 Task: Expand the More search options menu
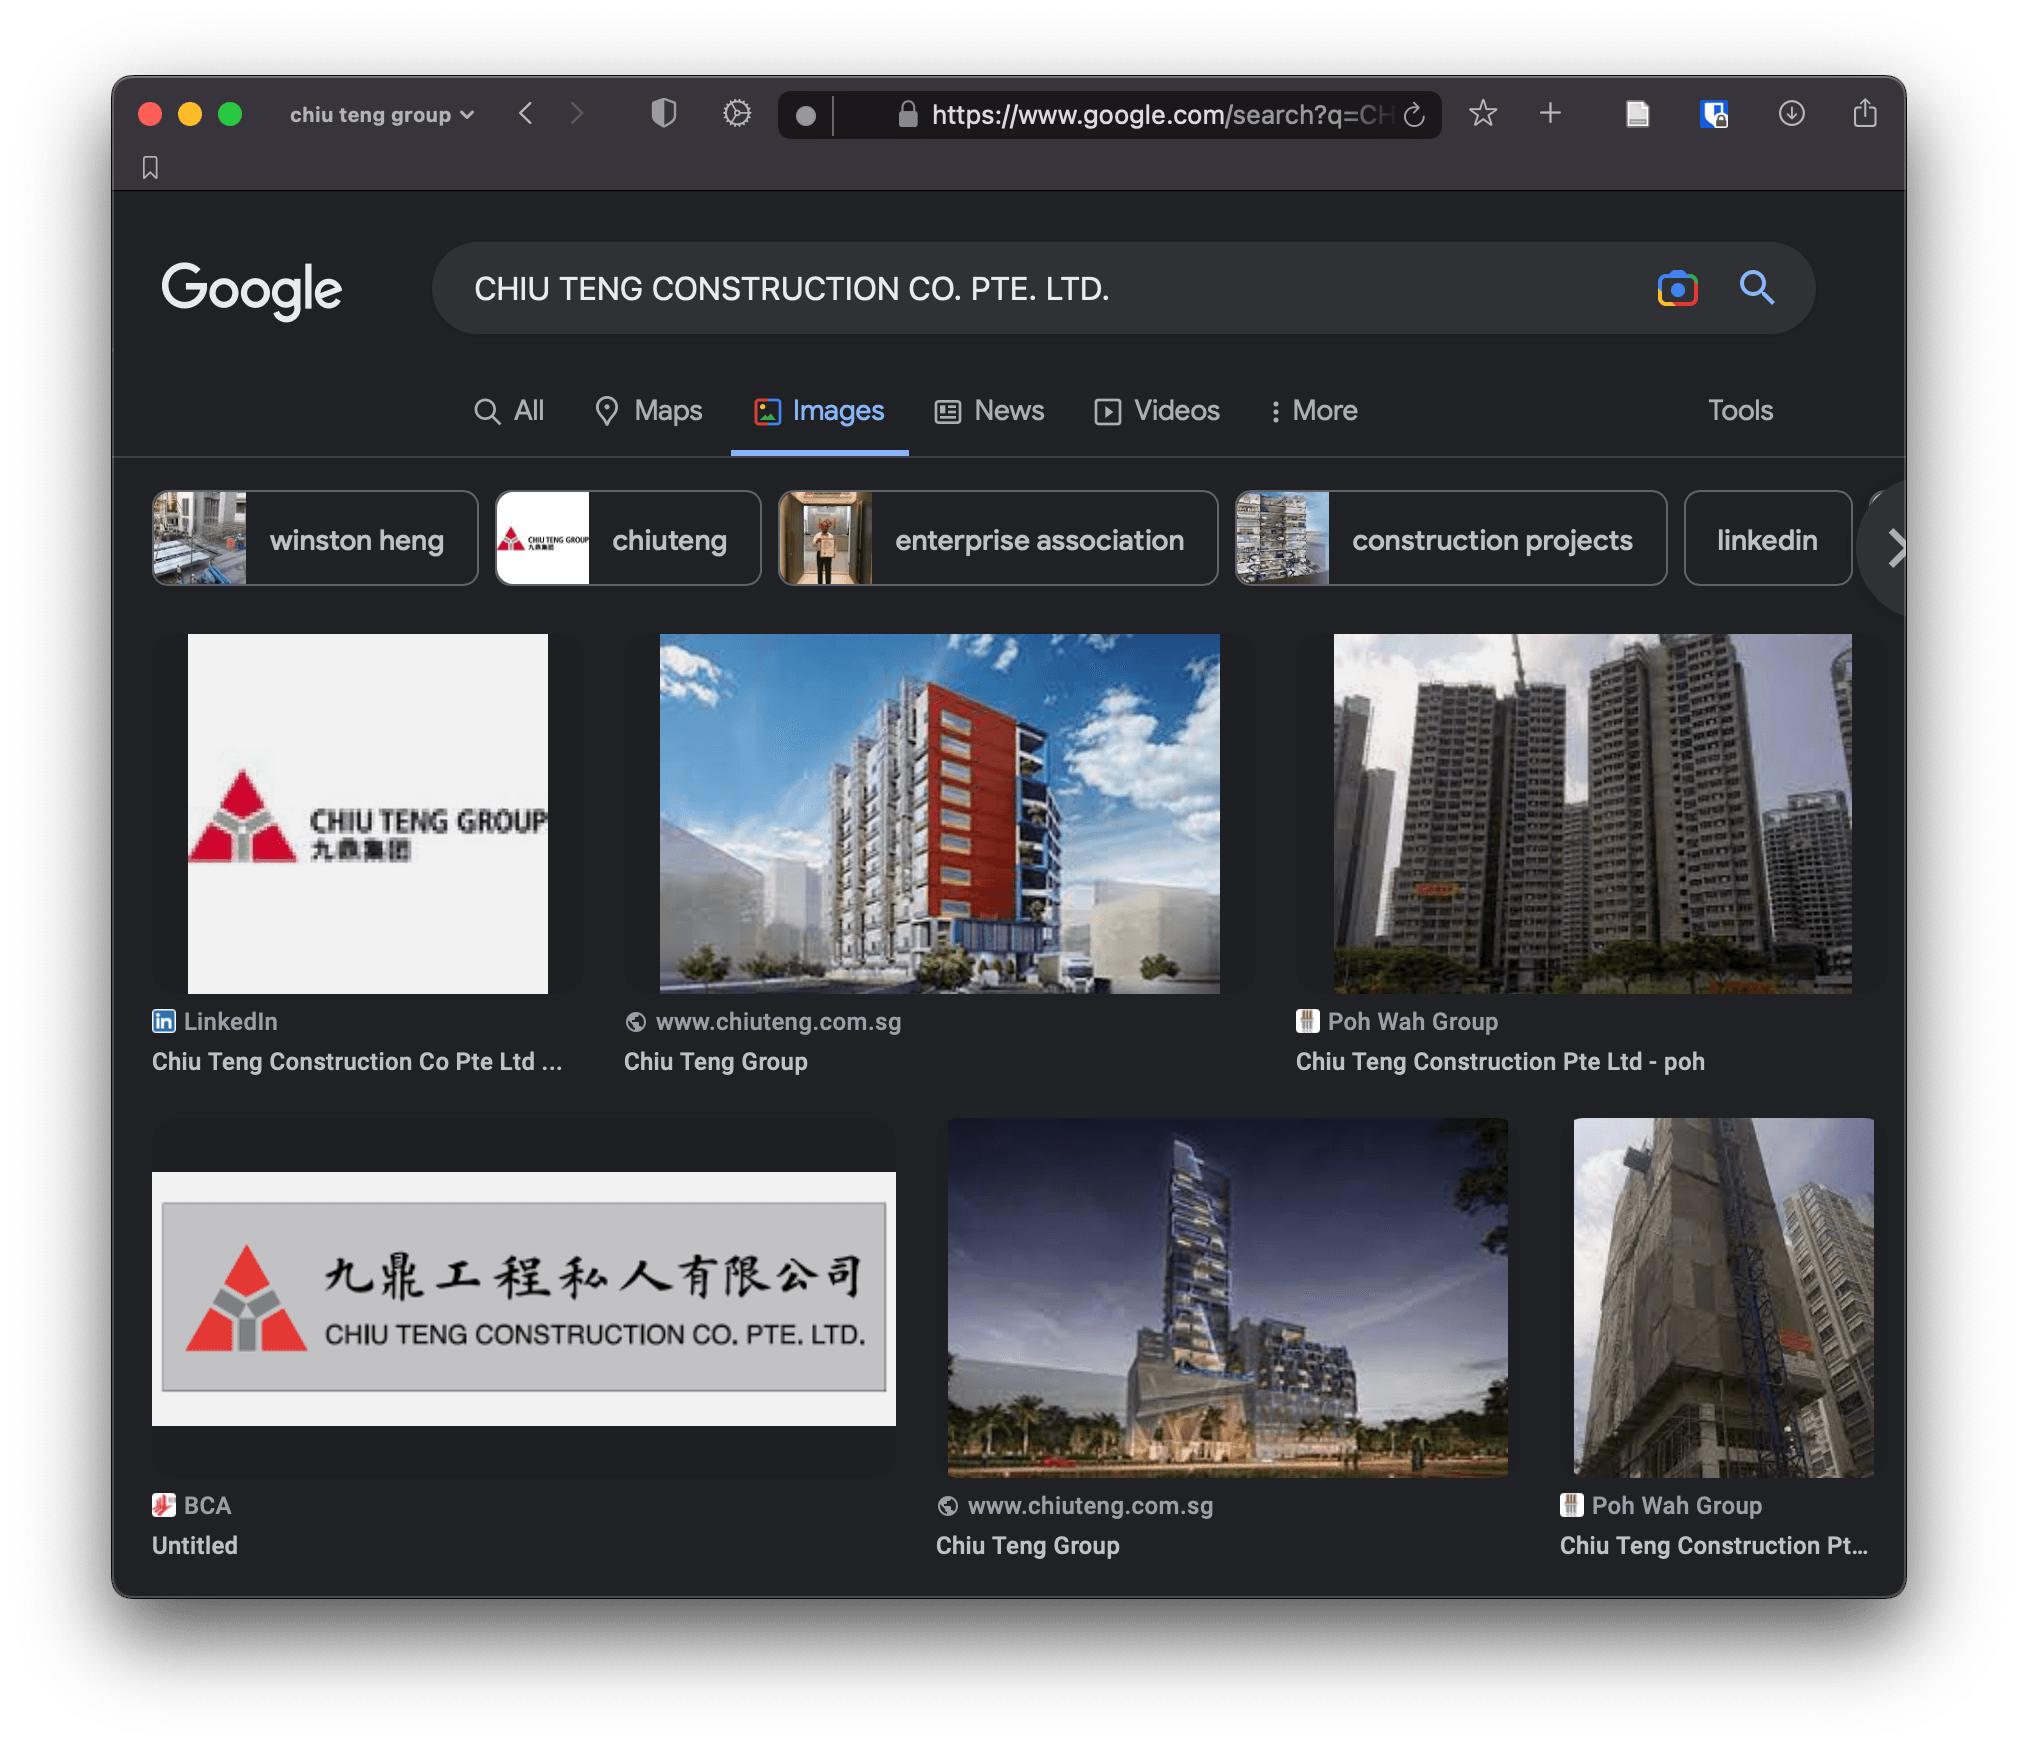coord(1313,410)
